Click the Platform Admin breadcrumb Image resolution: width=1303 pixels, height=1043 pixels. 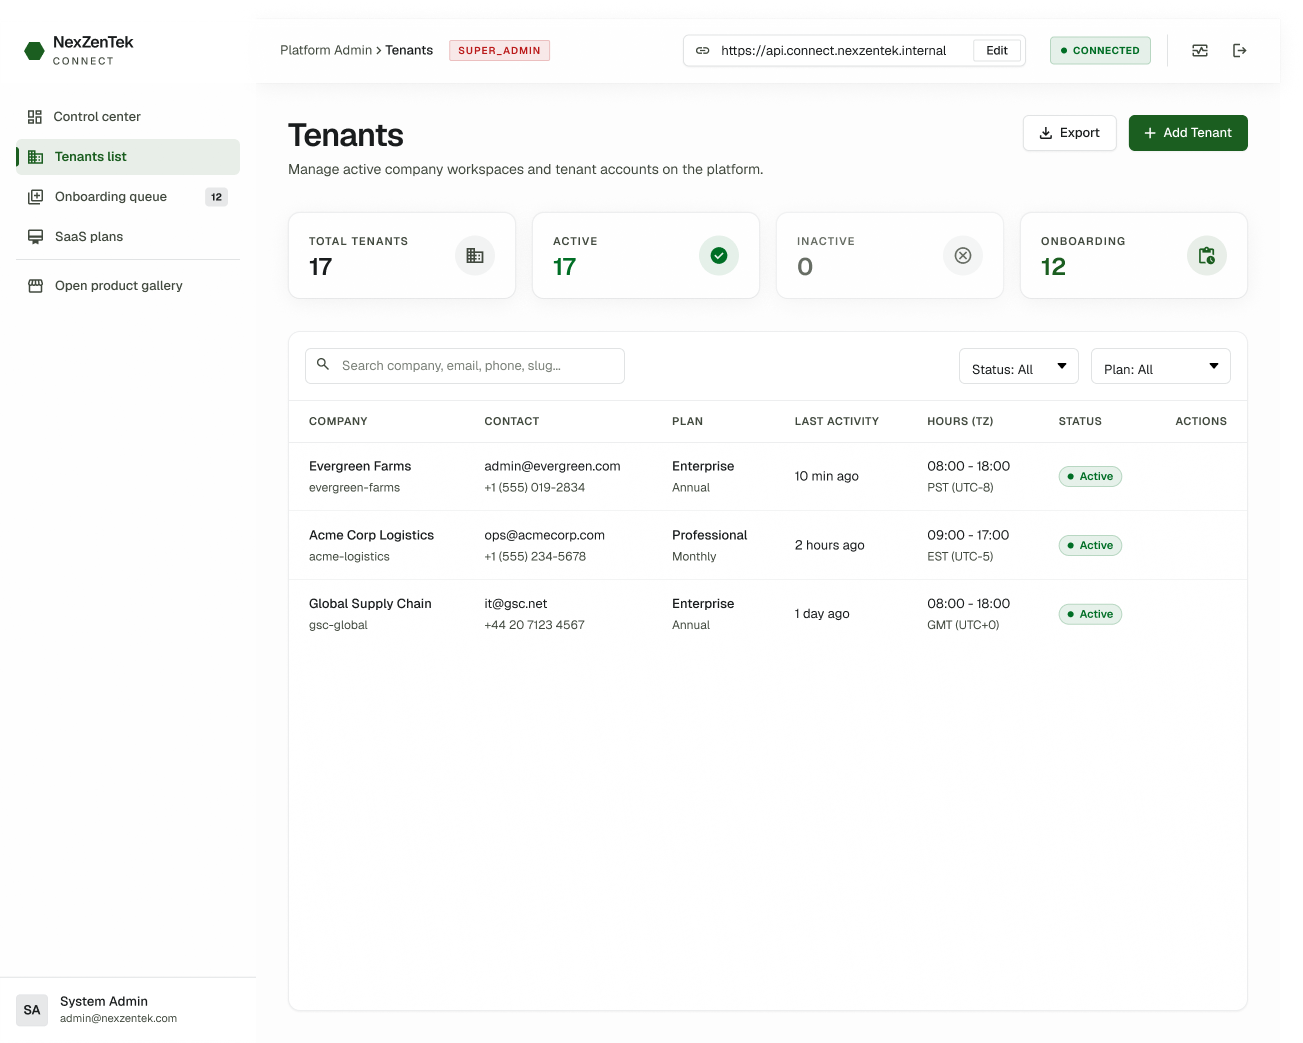tap(326, 50)
